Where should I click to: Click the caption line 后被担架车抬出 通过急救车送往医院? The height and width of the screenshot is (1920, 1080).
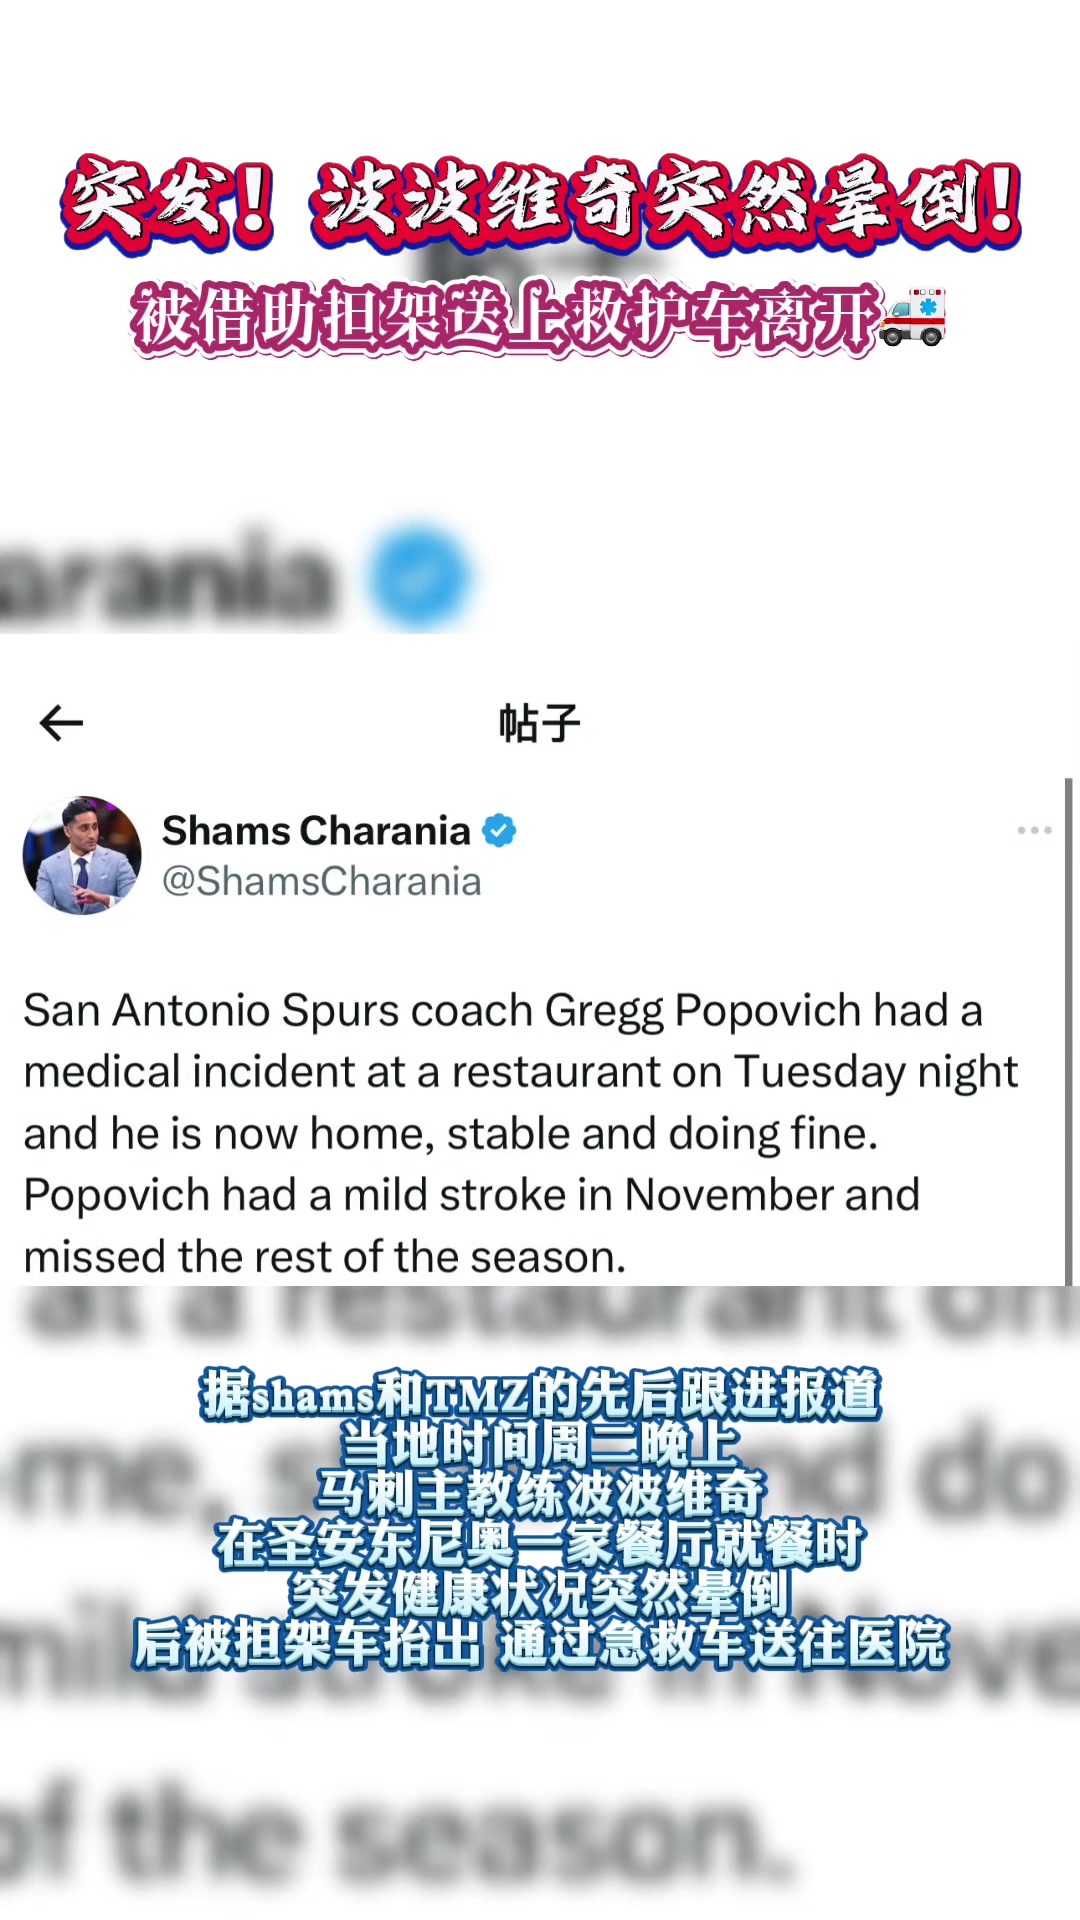click(x=540, y=1644)
